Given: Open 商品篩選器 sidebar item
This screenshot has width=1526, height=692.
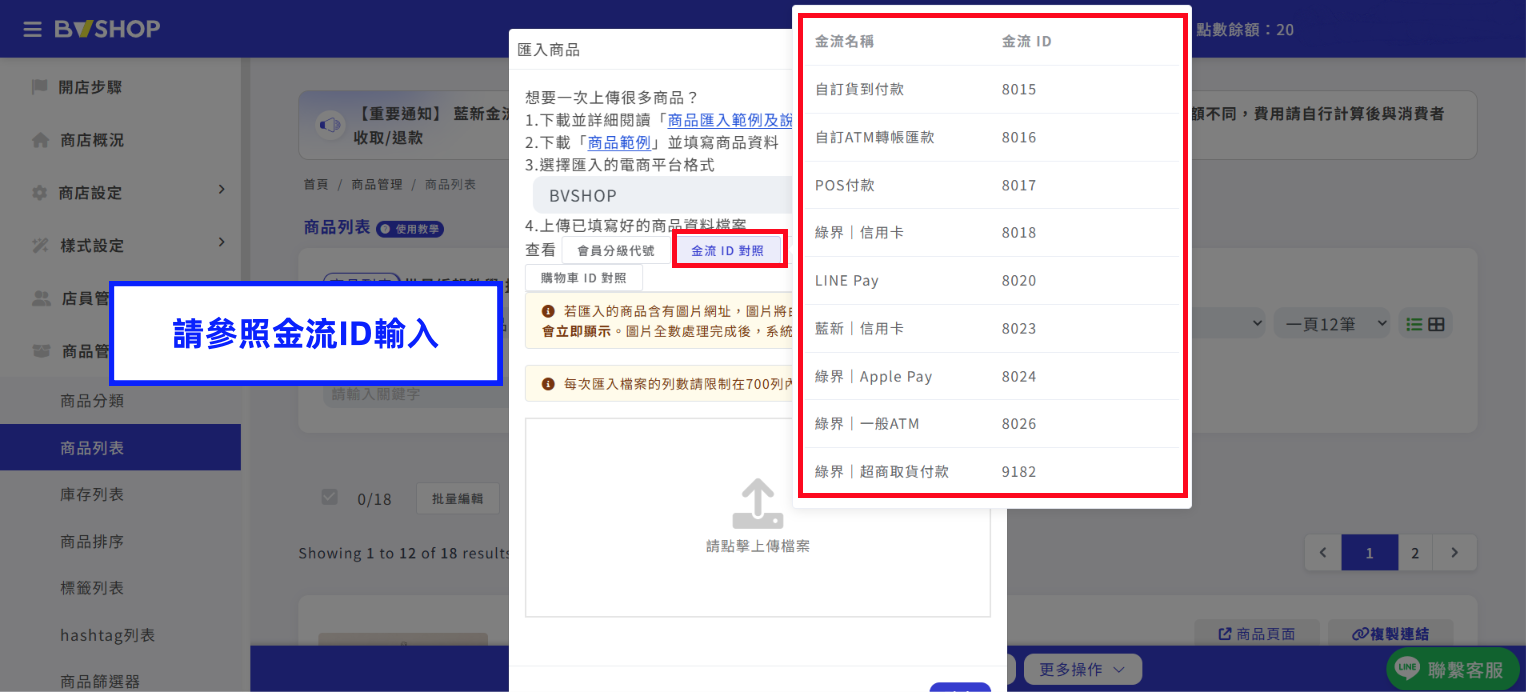Looking at the screenshot, I should pyautogui.click(x=100, y=681).
